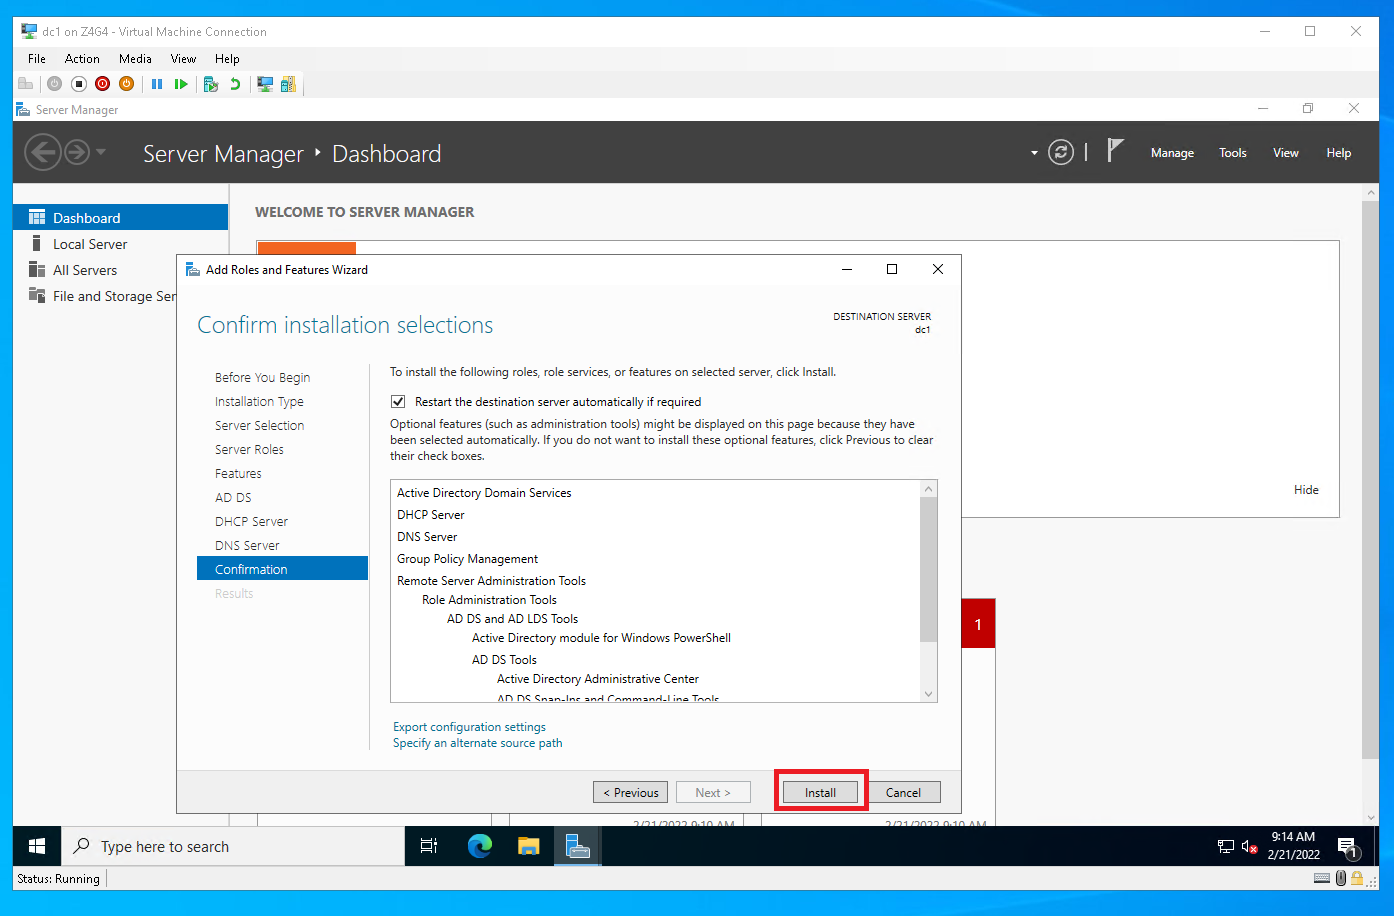Click Server Manager taskbar icon
1394x916 pixels.
tap(577, 846)
